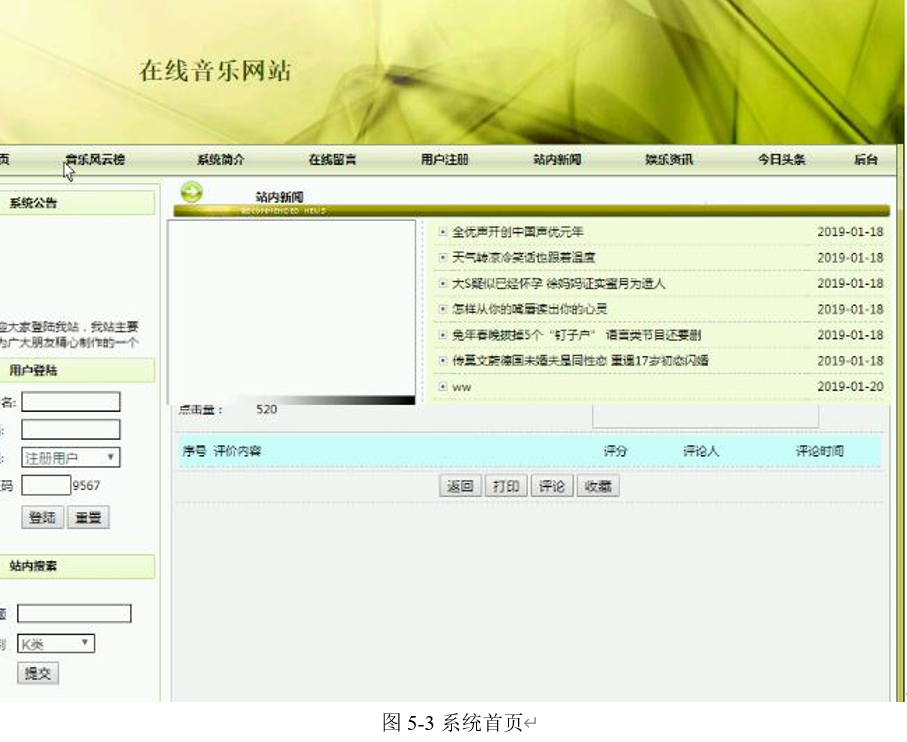Image resolution: width=907 pixels, height=742 pixels.
Task: Click the icon before 怎样从你的嘴唇读出你的心灵
Action: coord(443,310)
